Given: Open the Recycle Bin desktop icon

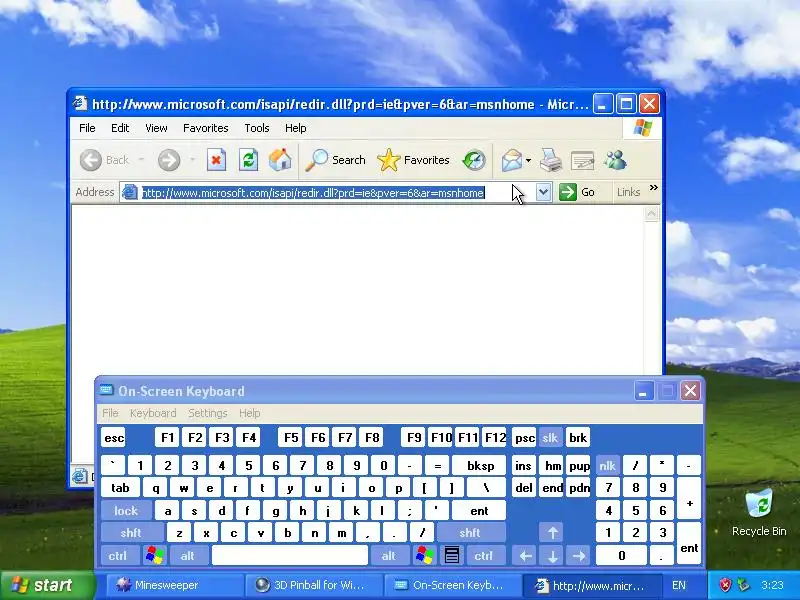Looking at the screenshot, I should 759,512.
